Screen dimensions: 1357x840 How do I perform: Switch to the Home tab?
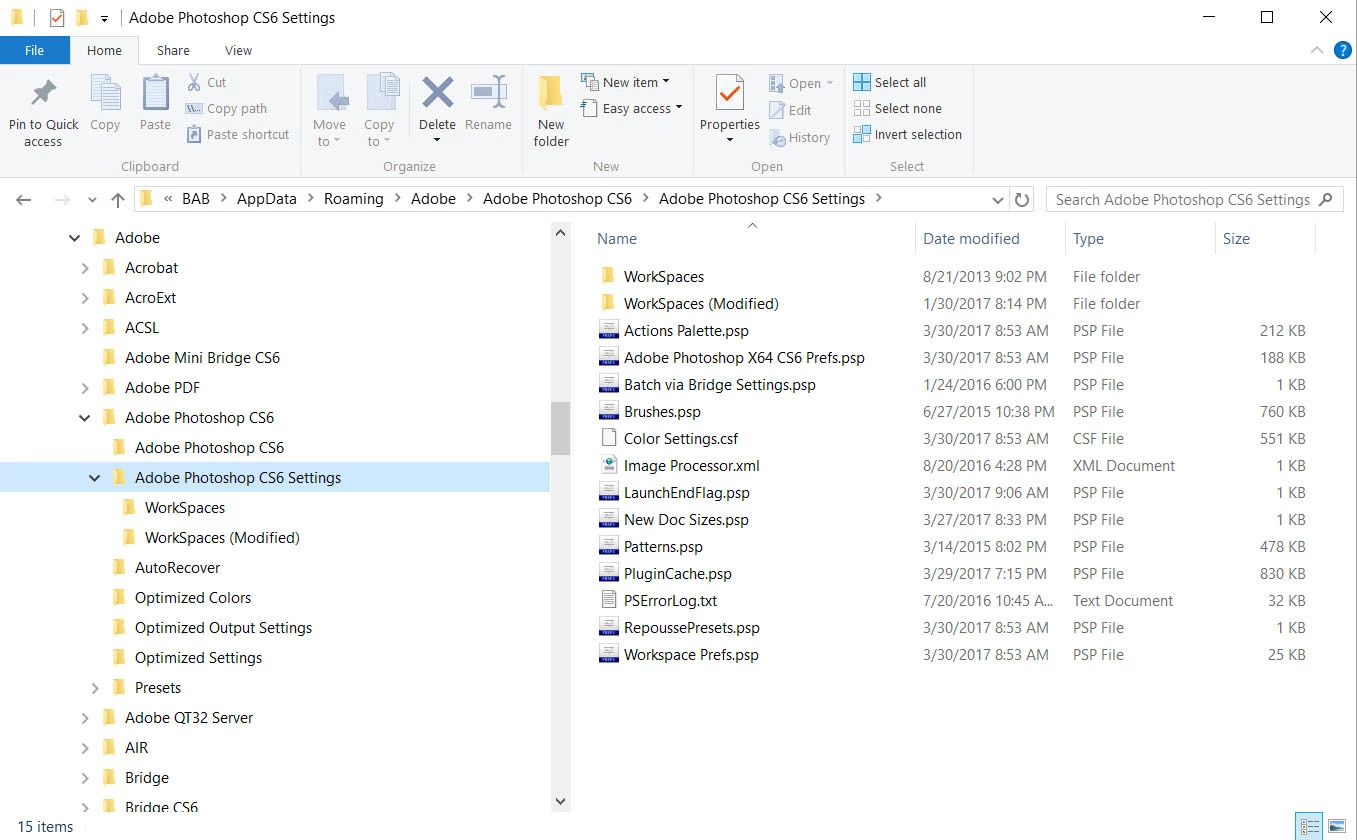tap(104, 50)
